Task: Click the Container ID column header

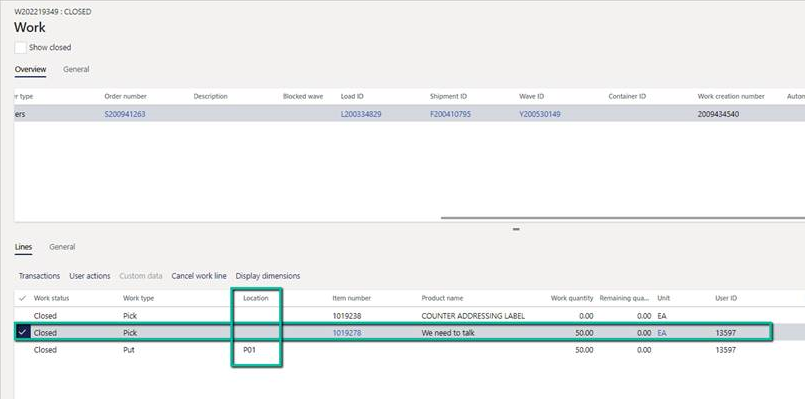Action: [x=627, y=96]
